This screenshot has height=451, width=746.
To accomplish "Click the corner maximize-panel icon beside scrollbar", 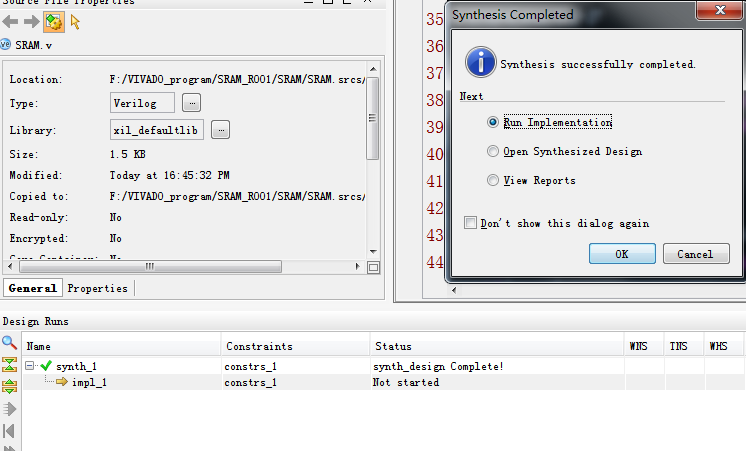I will coord(373,267).
